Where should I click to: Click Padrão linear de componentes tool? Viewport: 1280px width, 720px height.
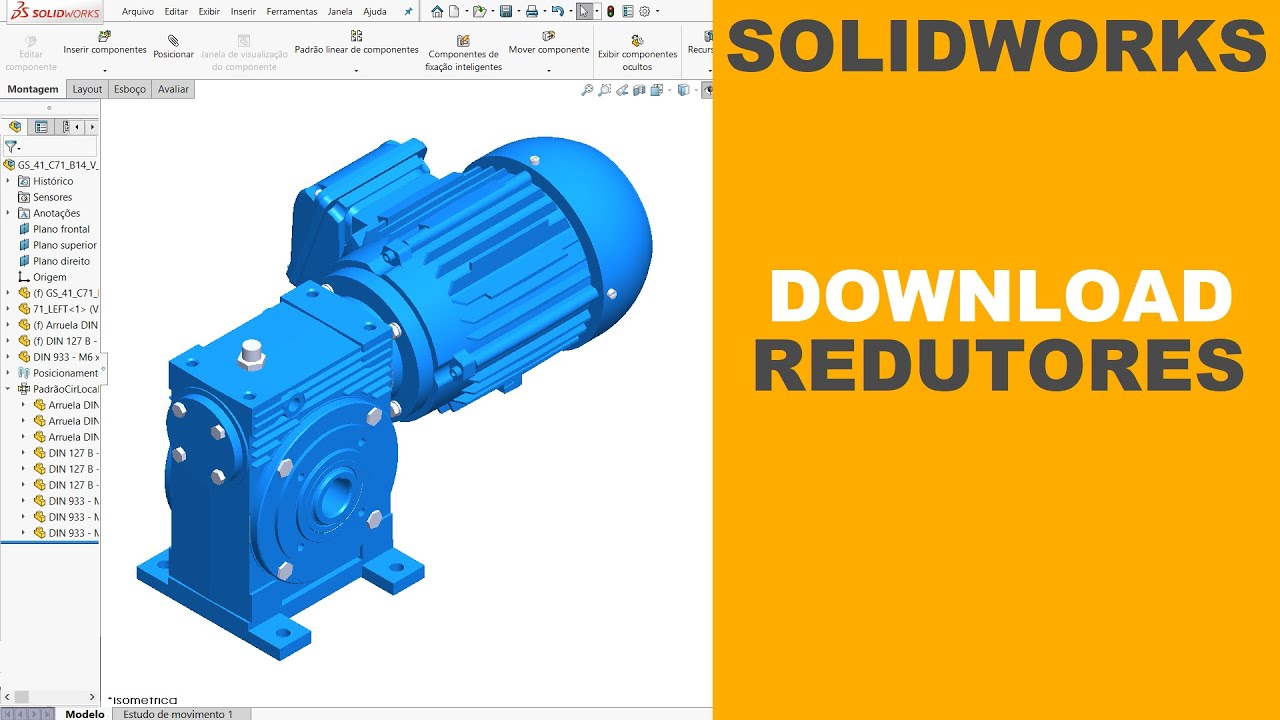[x=356, y=43]
